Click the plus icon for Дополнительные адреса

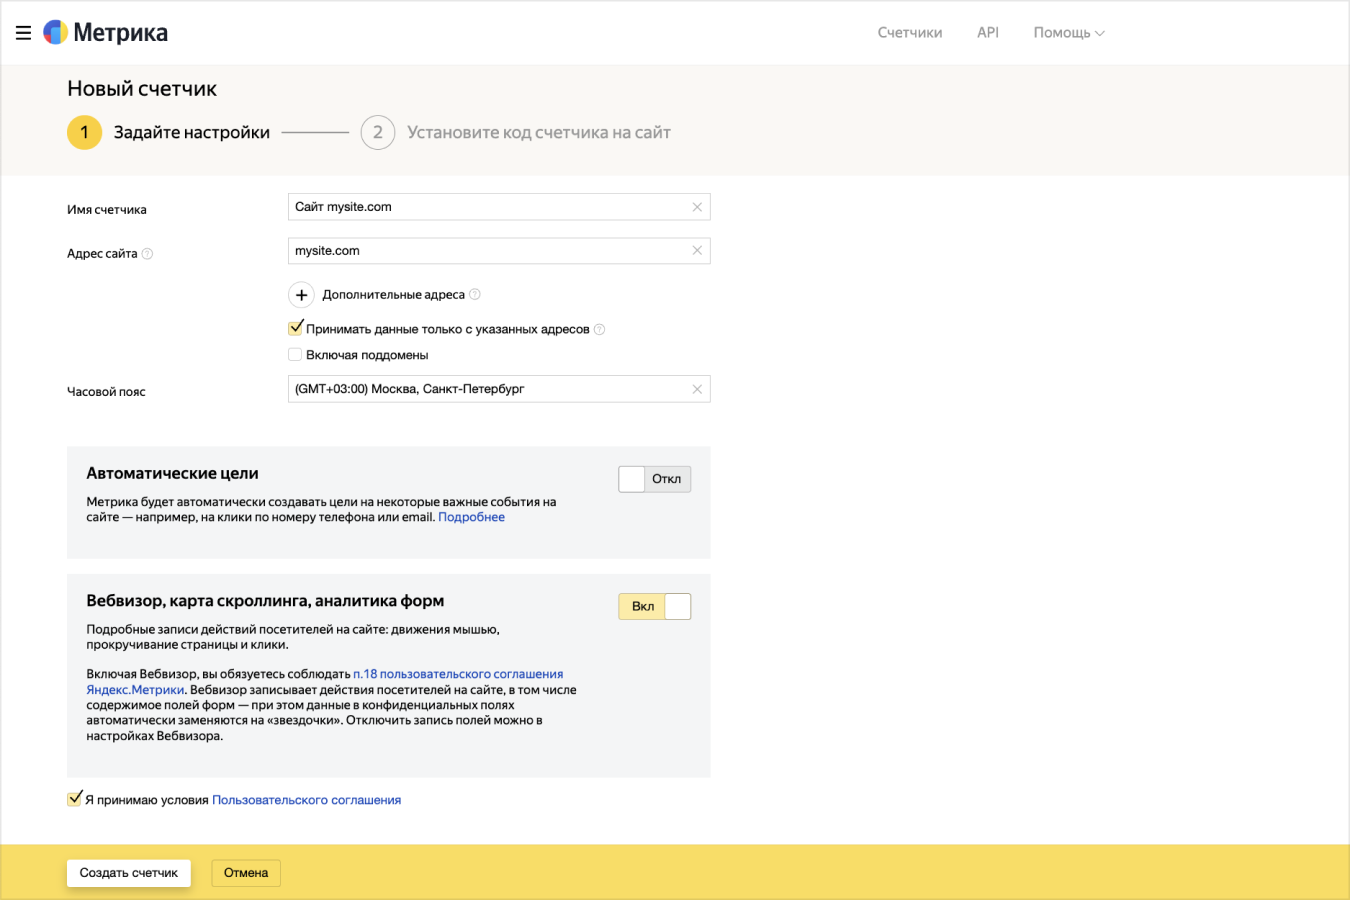point(301,295)
